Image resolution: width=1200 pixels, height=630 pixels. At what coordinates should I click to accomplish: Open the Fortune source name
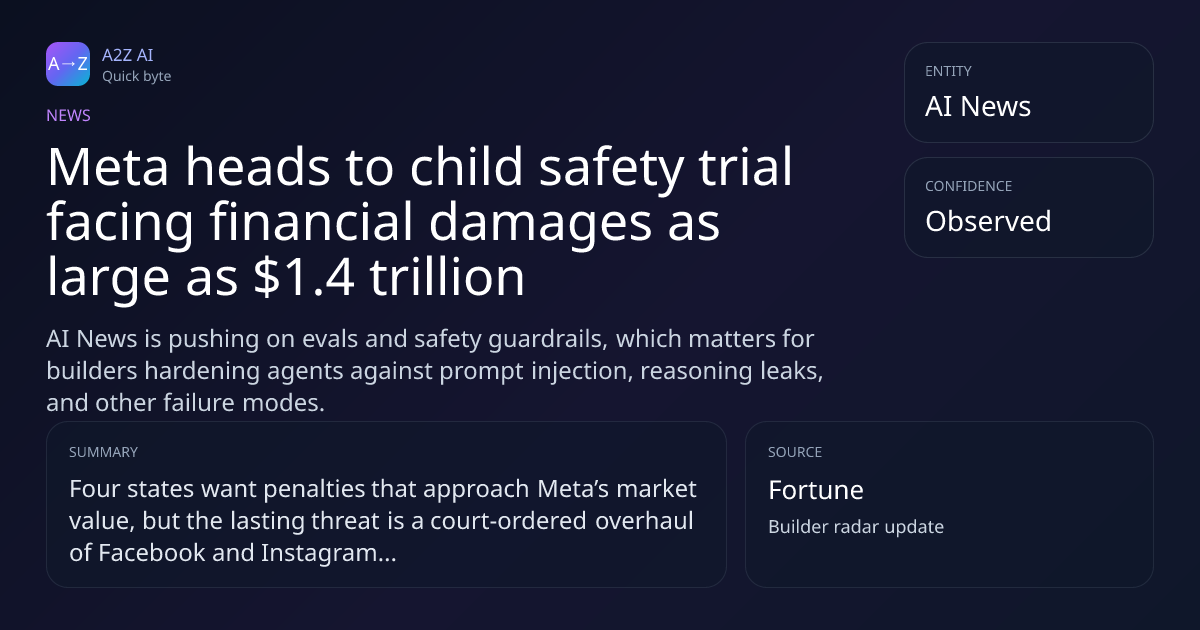(816, 490)
